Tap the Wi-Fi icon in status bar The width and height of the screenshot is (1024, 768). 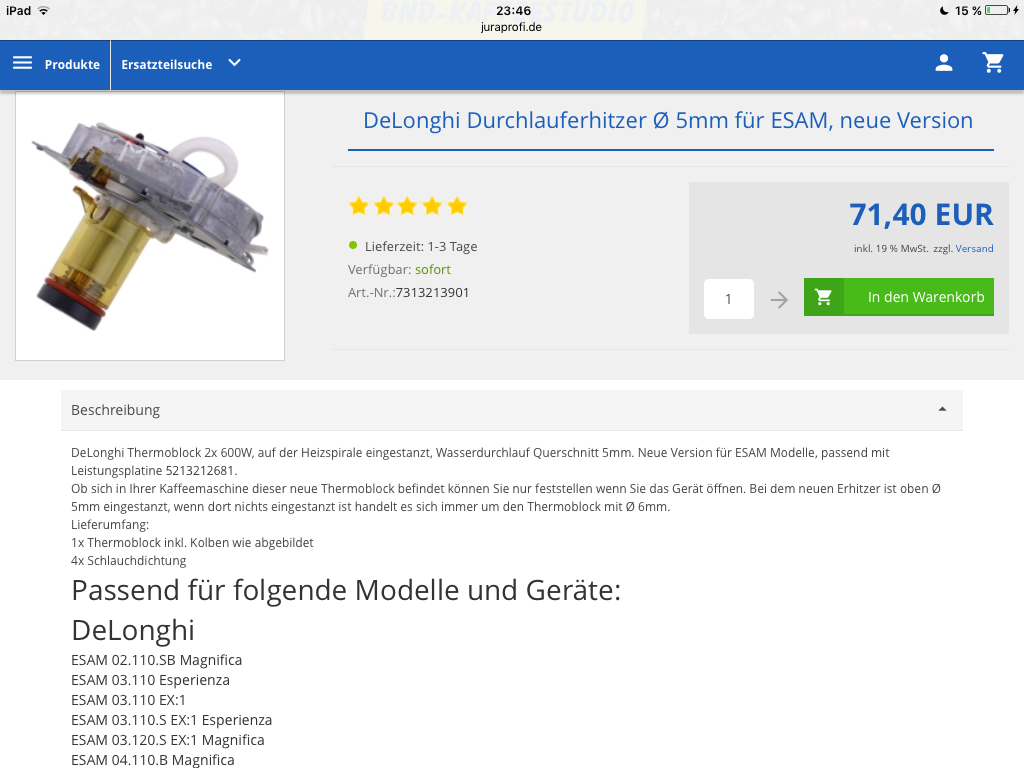pos(44,10)
